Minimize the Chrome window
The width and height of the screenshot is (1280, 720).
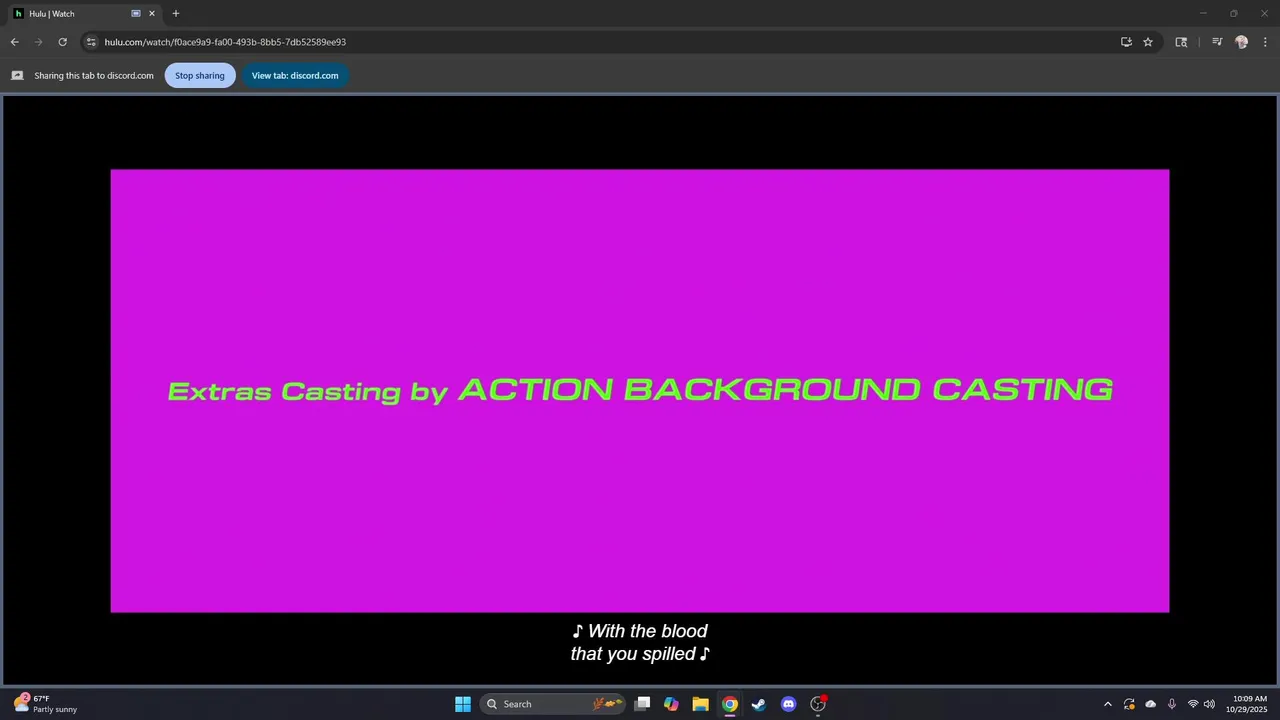coord(1203,14)
